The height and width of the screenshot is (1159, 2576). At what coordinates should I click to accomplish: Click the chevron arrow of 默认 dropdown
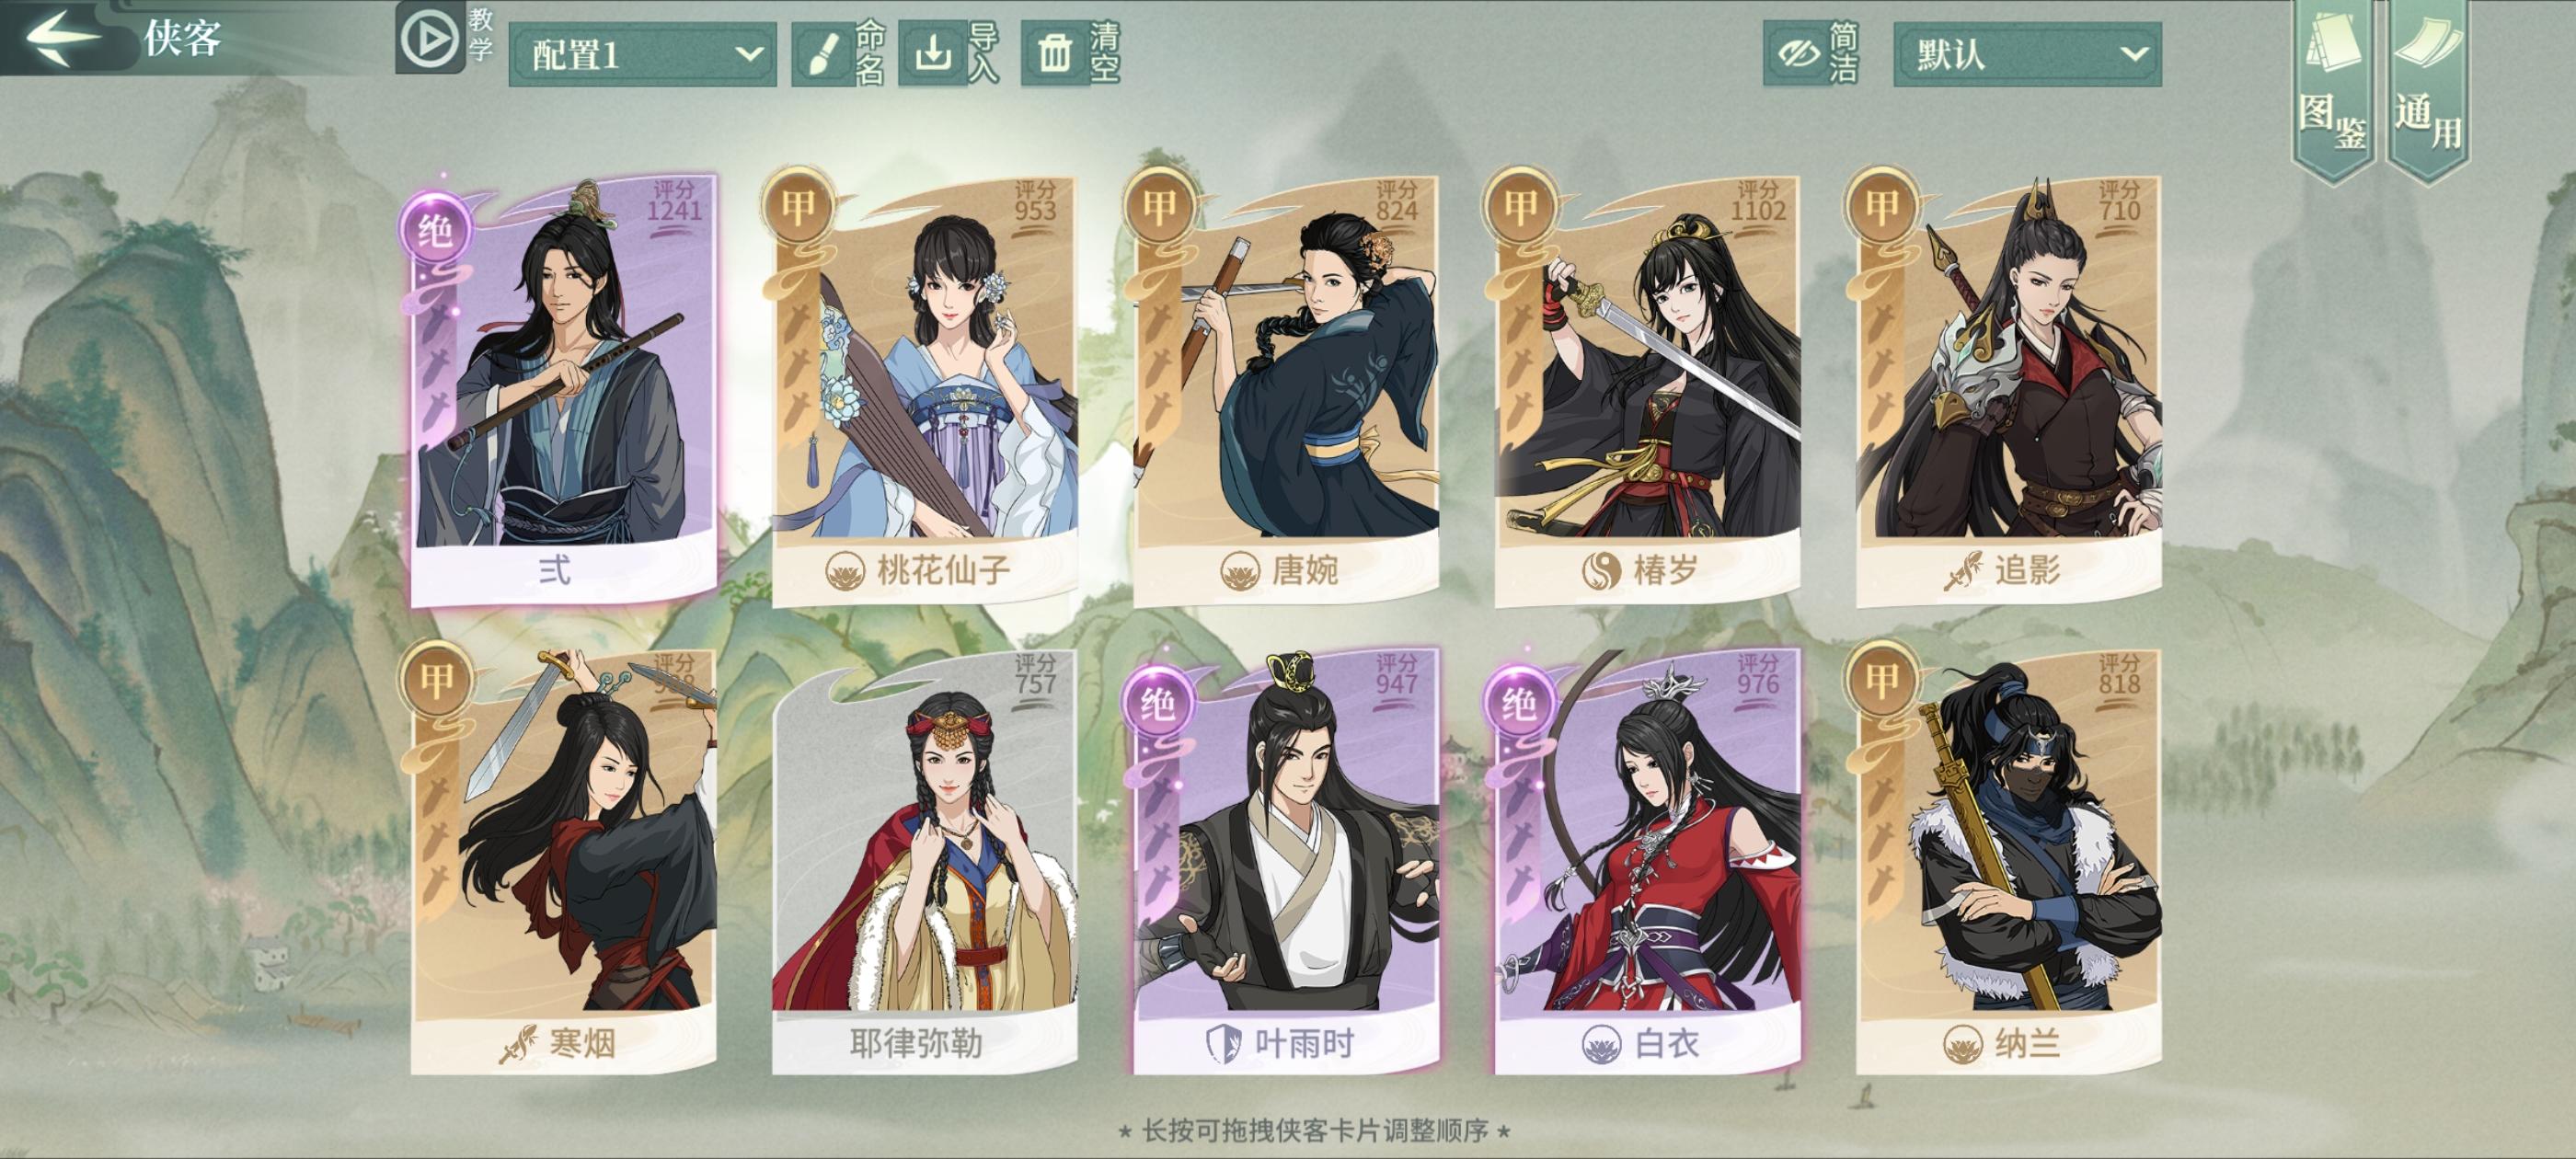pyautogui.click(x=2133, y=54)
